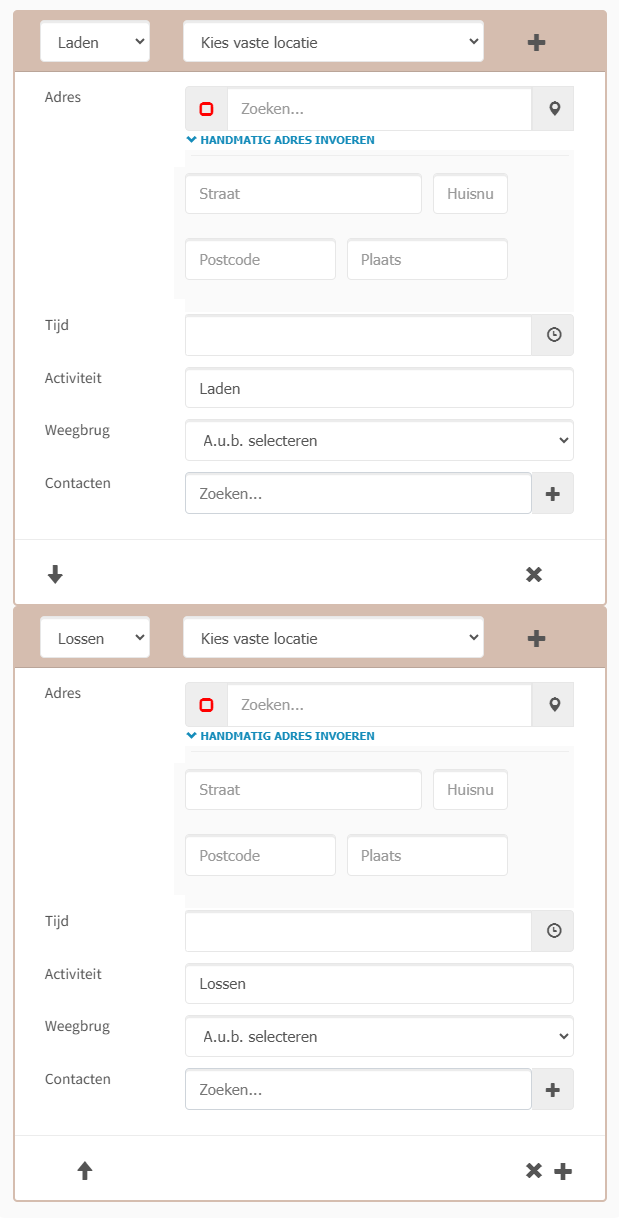
Task: Click plus icon in Laden header bar
Action: click(536, 42)
